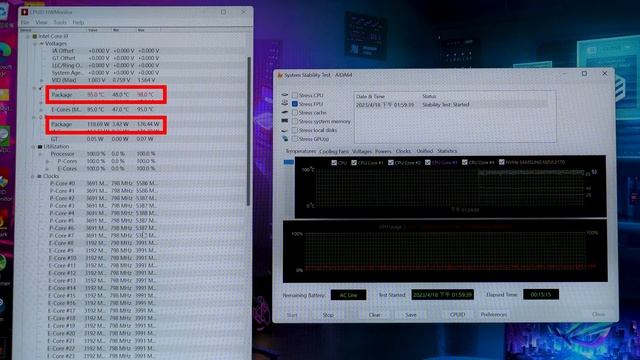Uncheck the Stress FPU checkbox
640x360 pixels.
coord(295,104)
